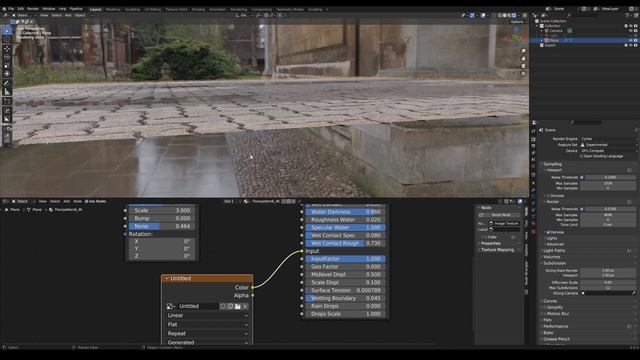The height and width of the screenshot is (360, 640).
Task: Select the Cursor tool in viewport toolbar
Action: pyautogui.click(x=7, y=40)
